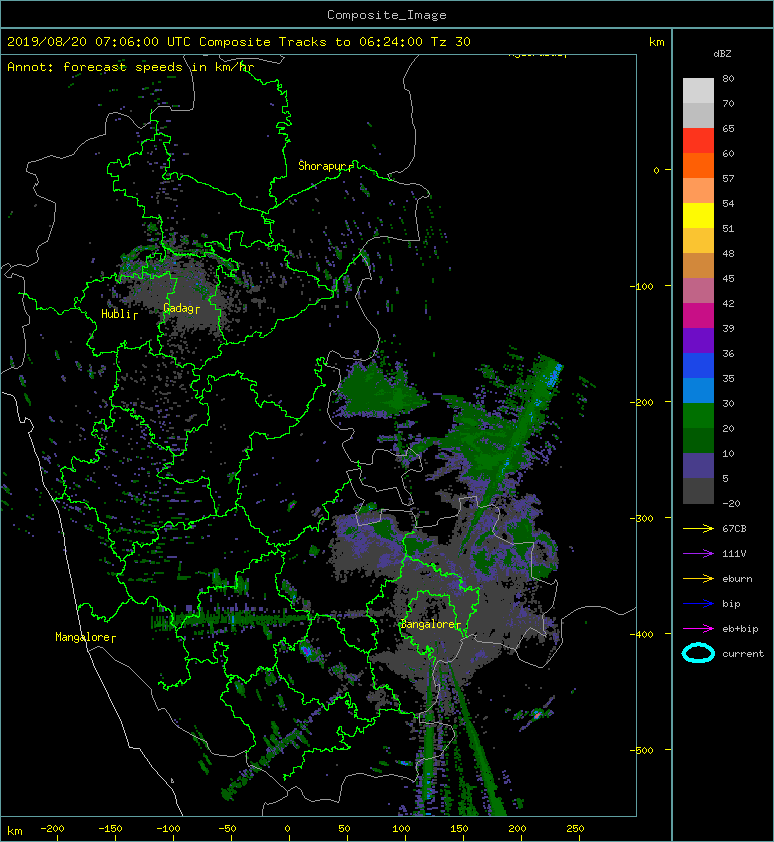Click the -200 label on vertical axis
The width and height of the screenshot is (774, 842).
click(641, 402)
